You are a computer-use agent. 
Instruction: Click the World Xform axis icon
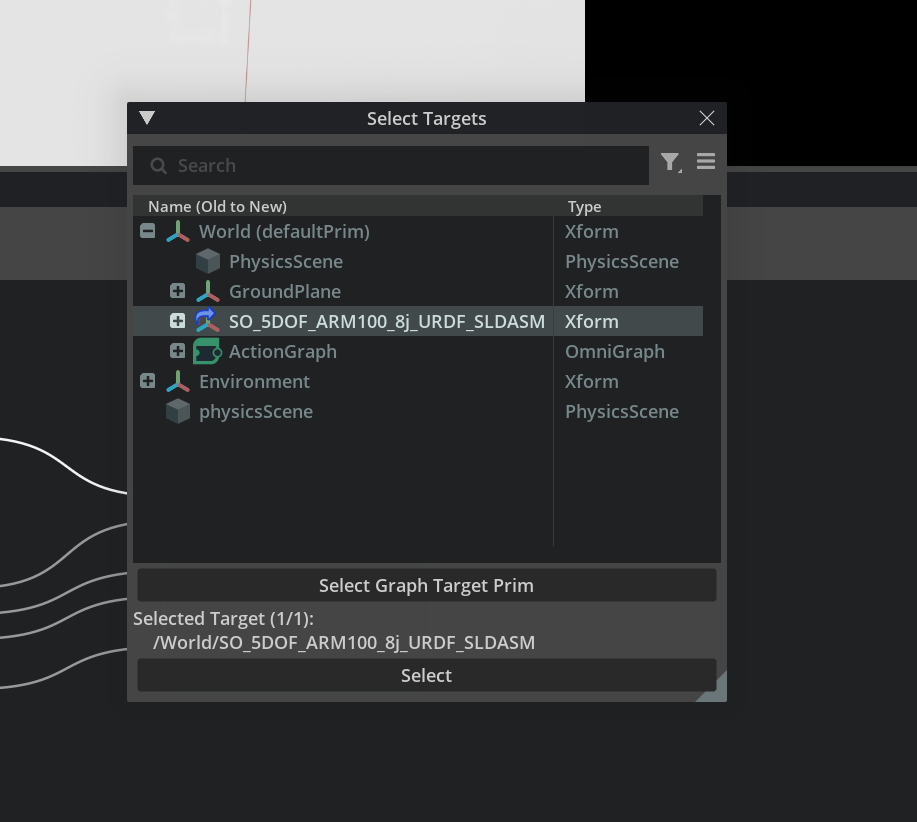(178, 232)
